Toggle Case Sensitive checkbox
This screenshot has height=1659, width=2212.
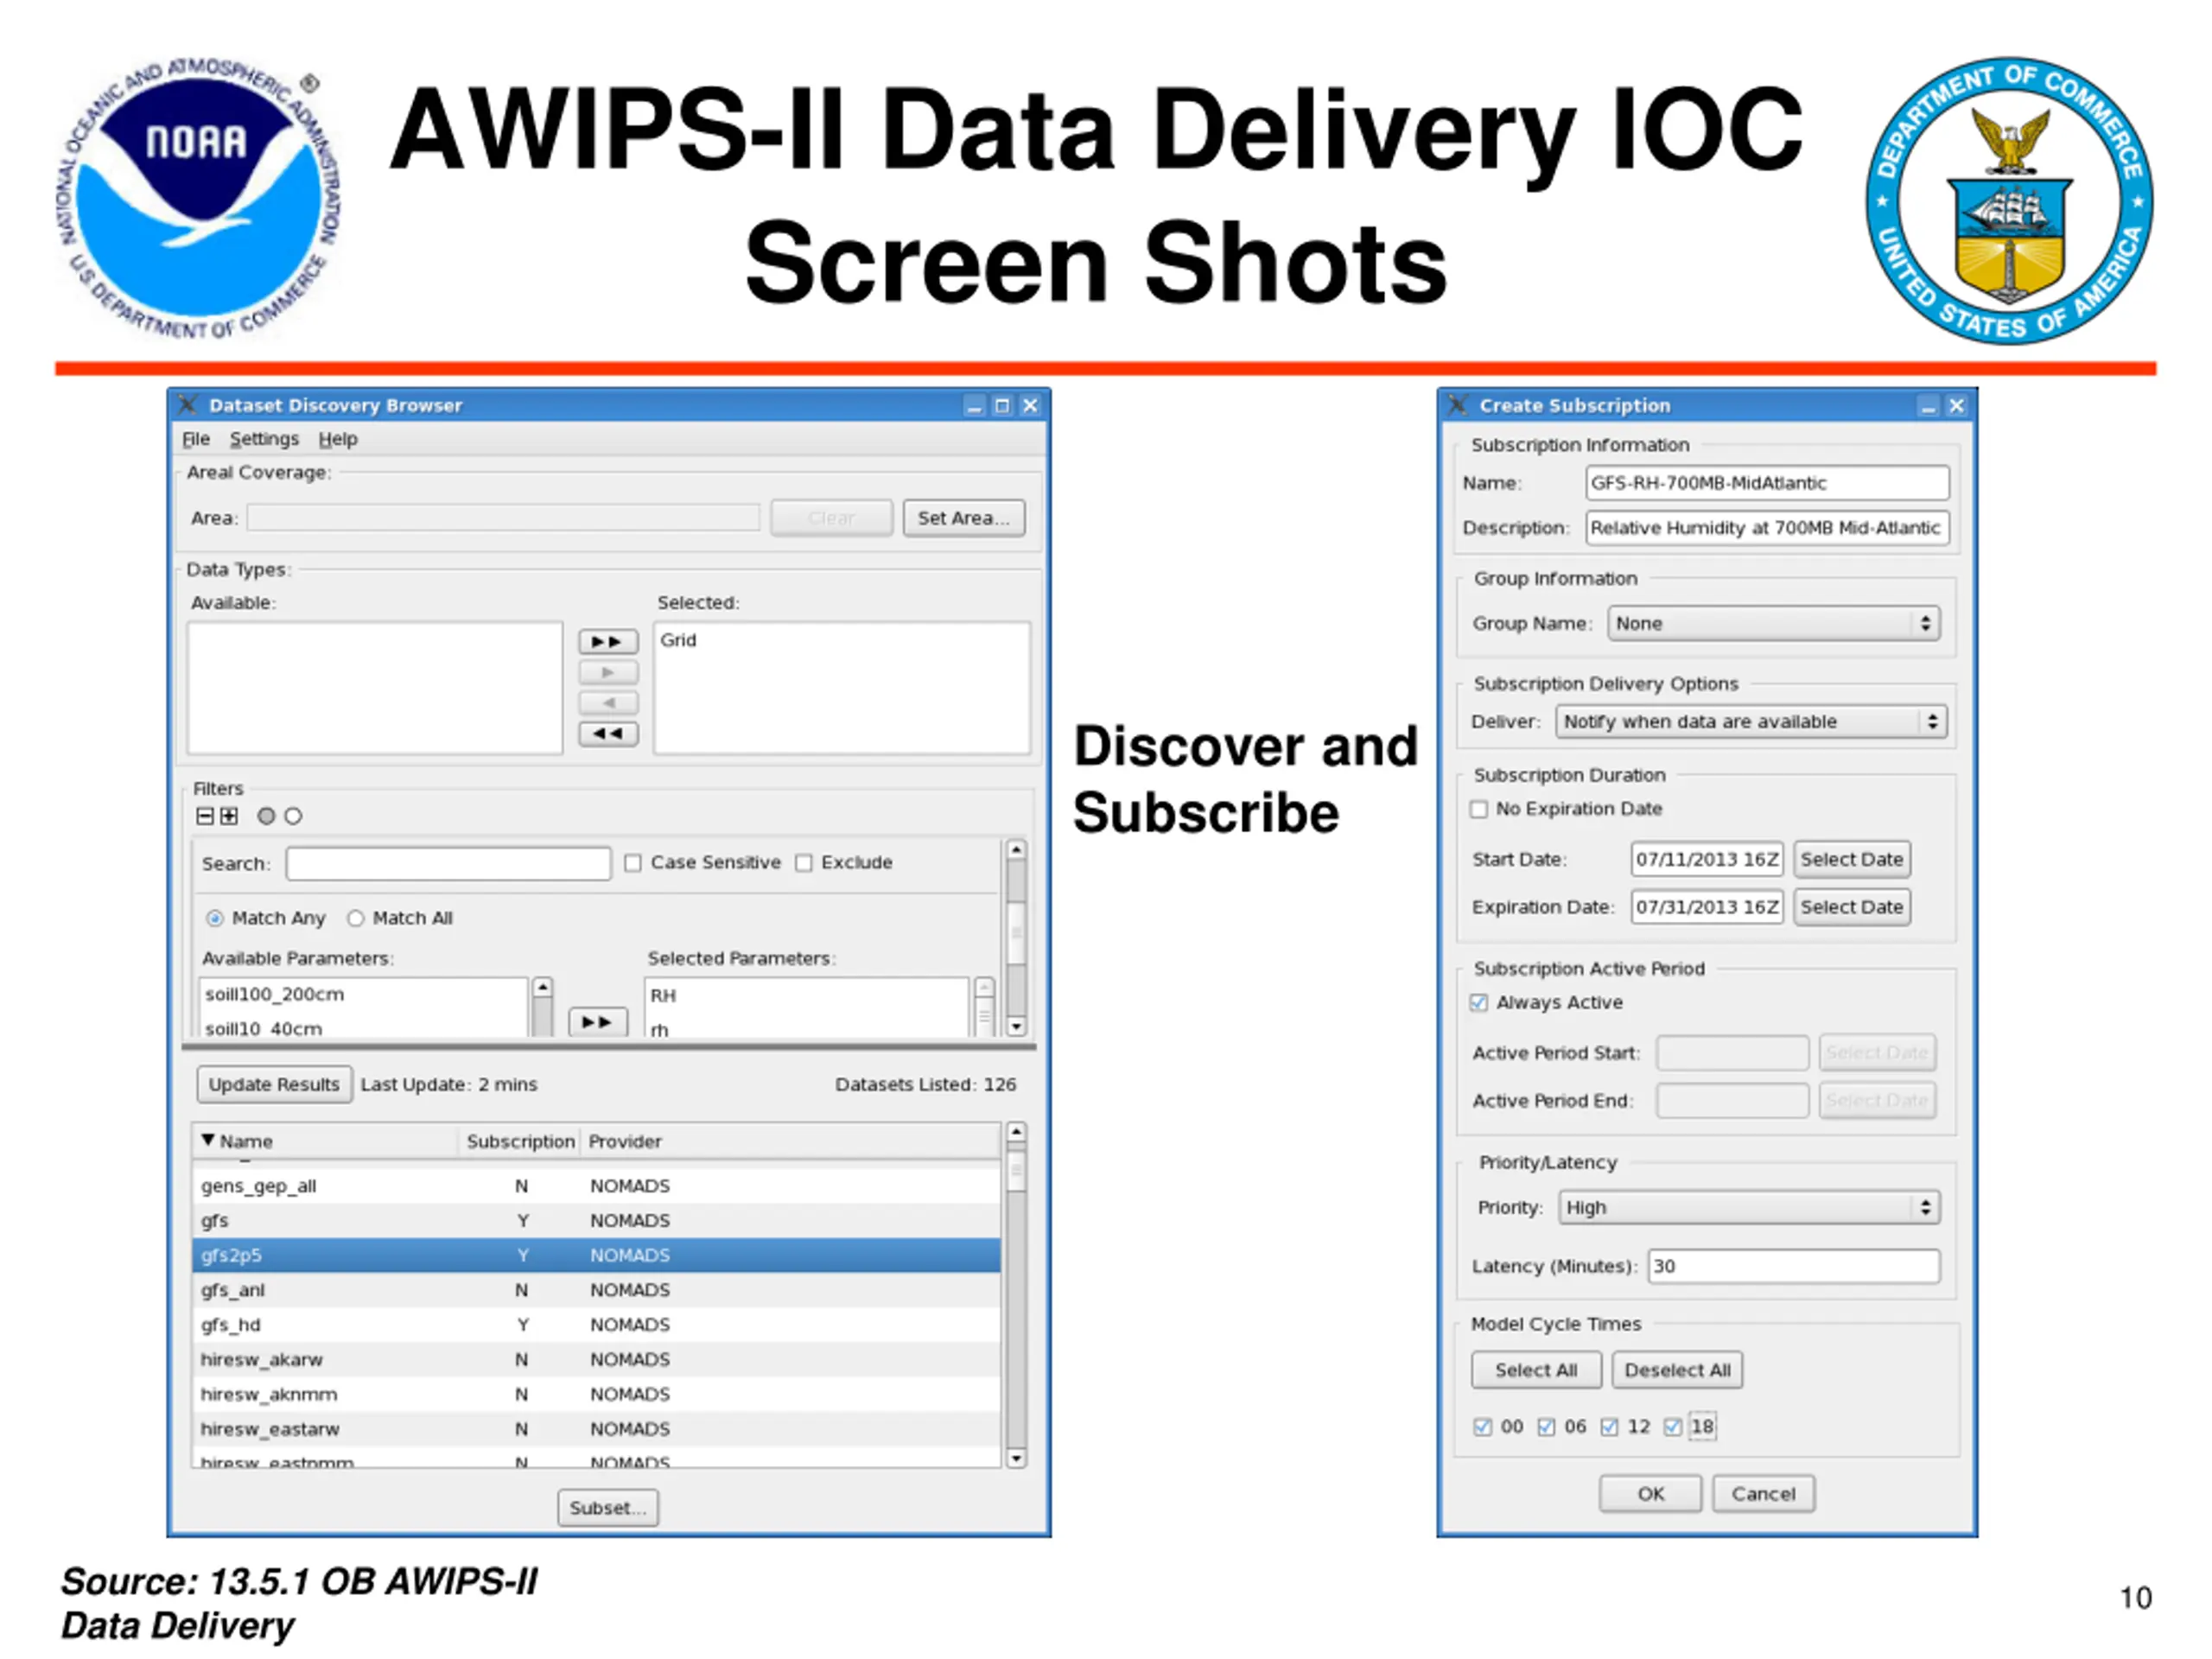633,863
